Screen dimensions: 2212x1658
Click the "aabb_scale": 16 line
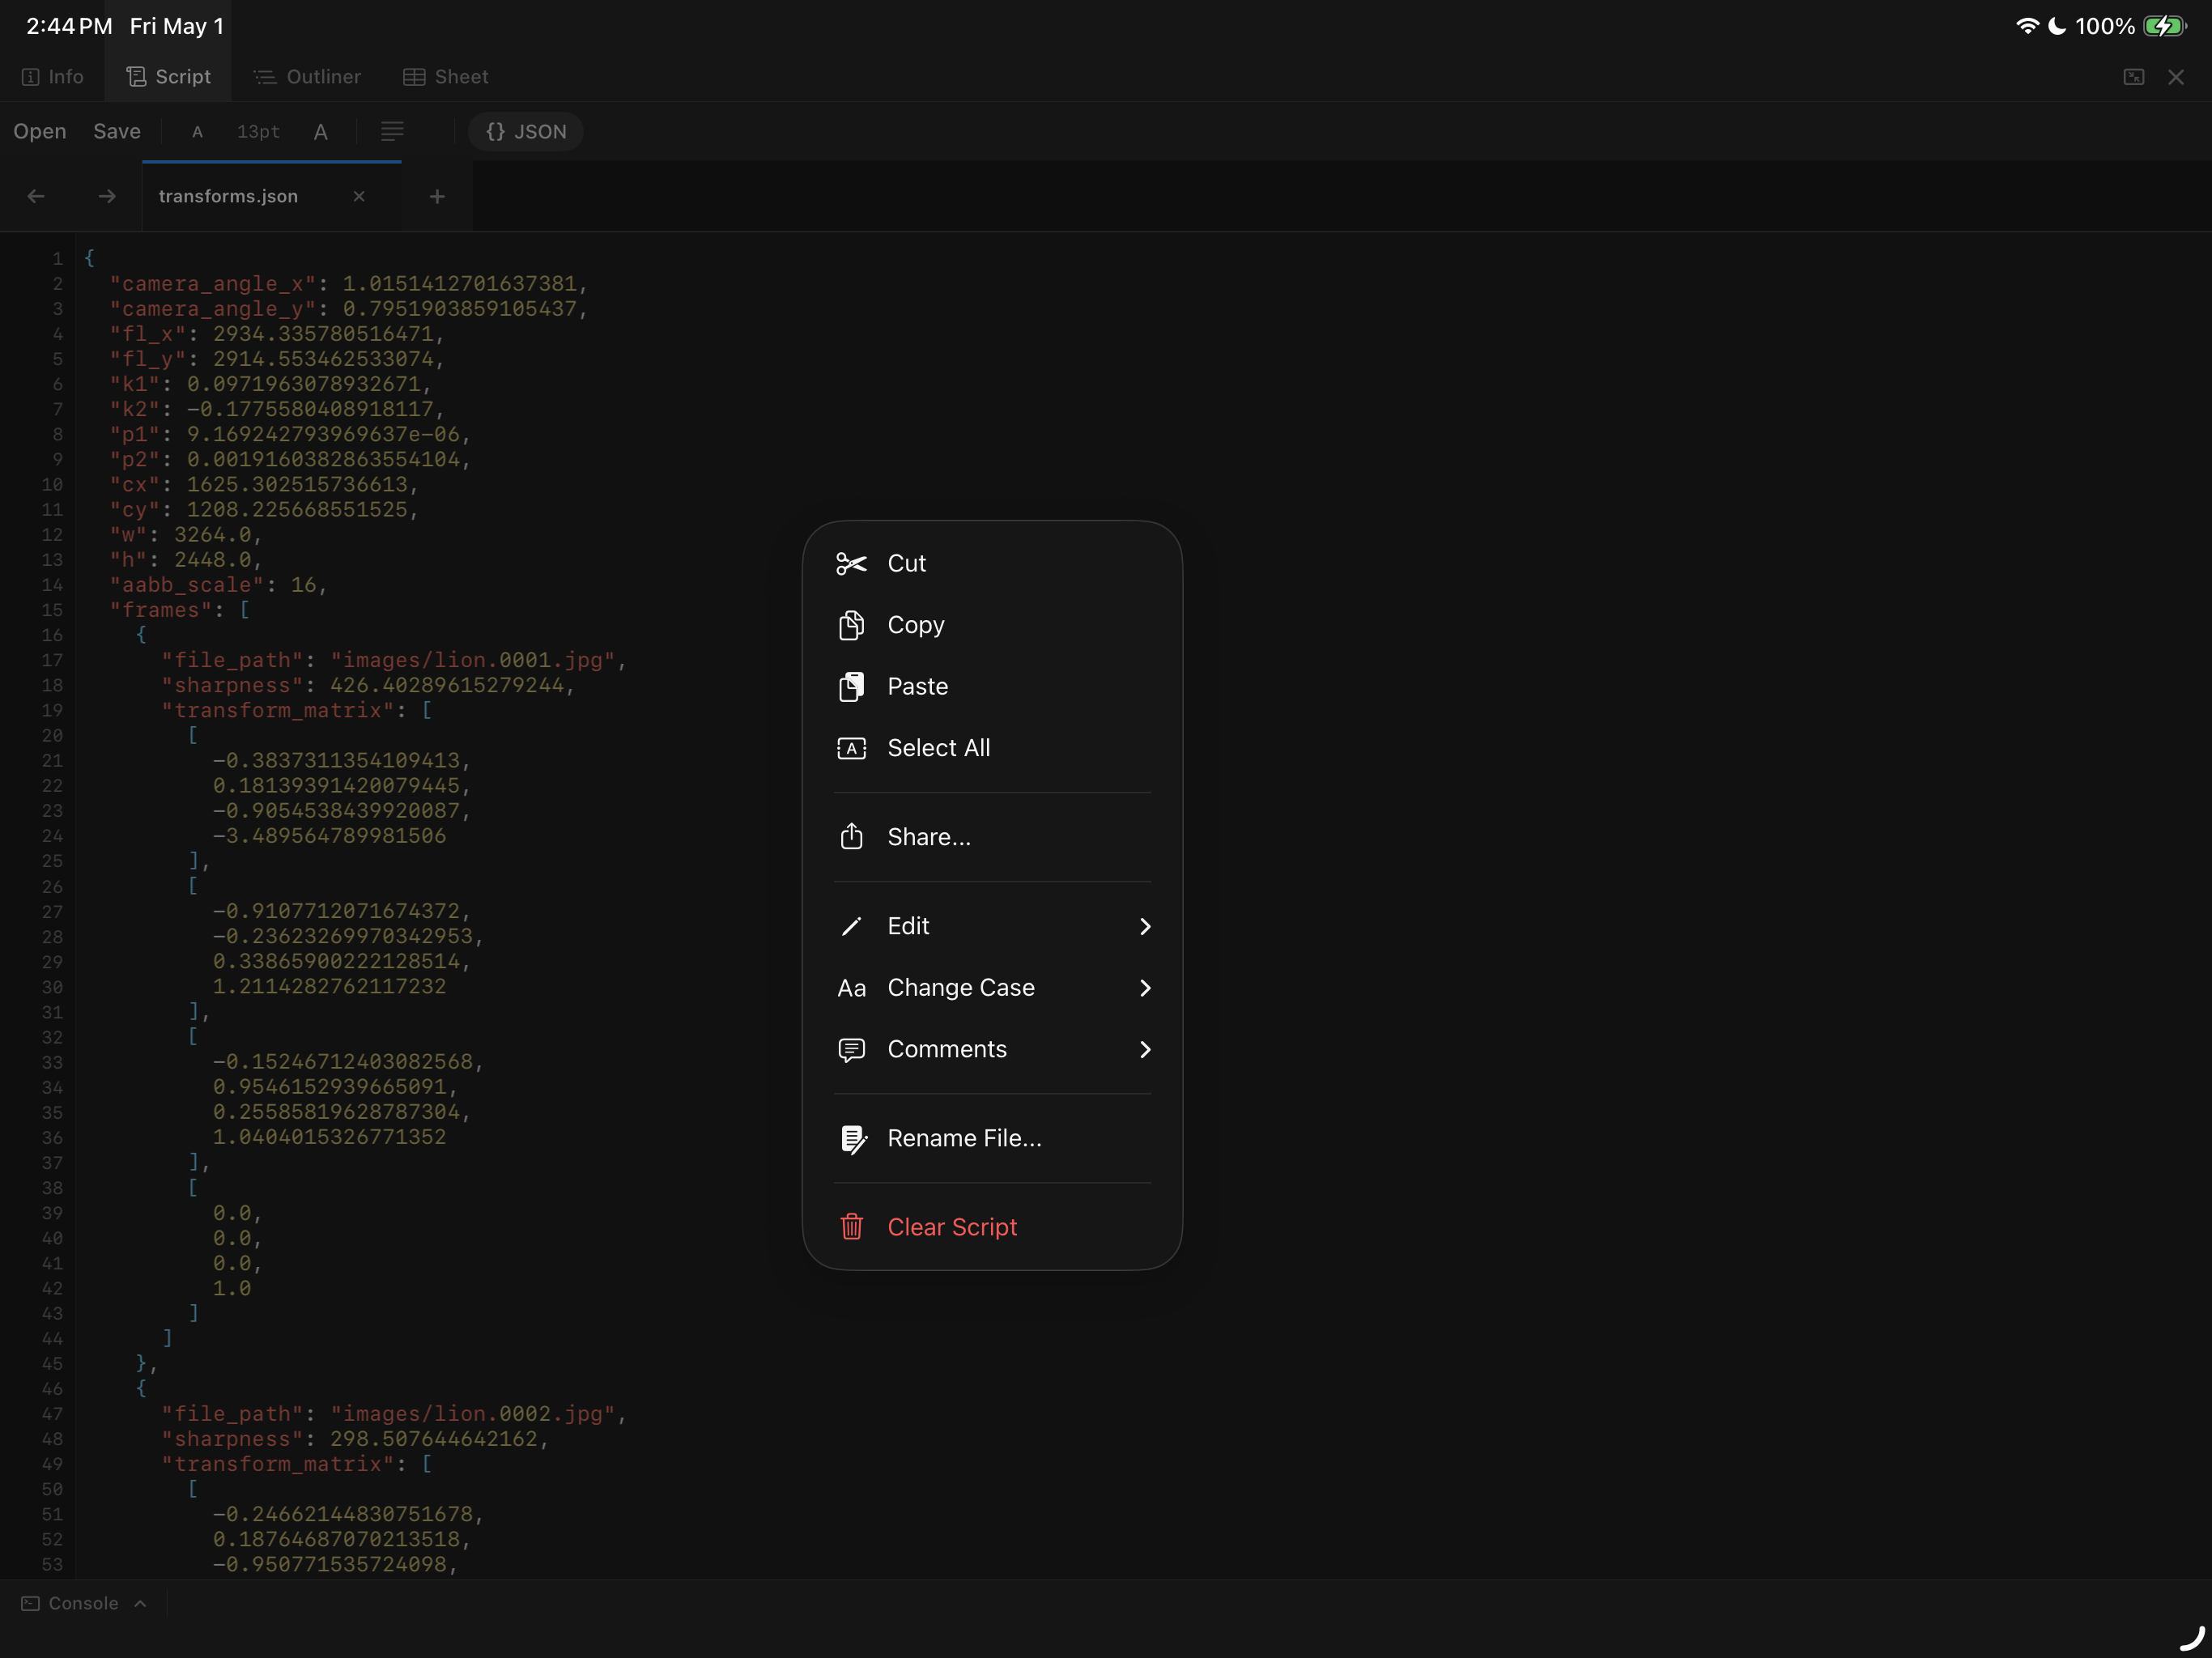(219, 585)
